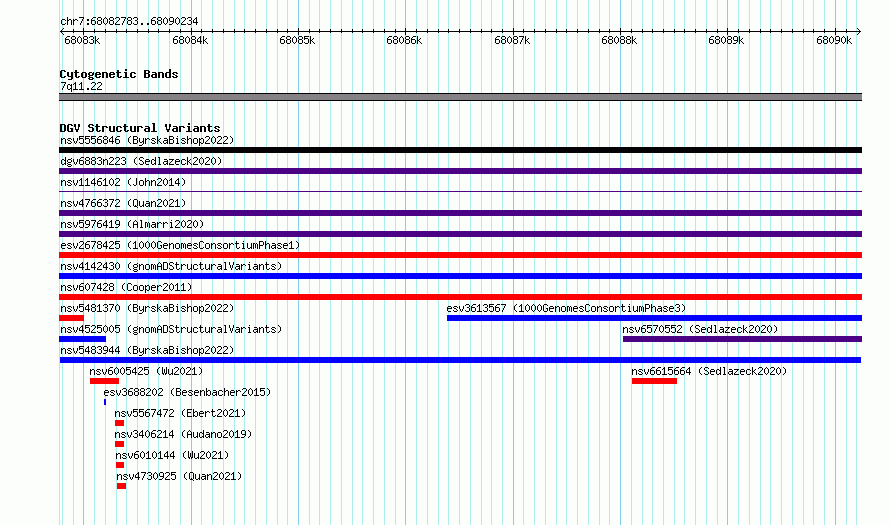
Task: Click the left arrowhead of the ruler
Action: tap(62, 32)
